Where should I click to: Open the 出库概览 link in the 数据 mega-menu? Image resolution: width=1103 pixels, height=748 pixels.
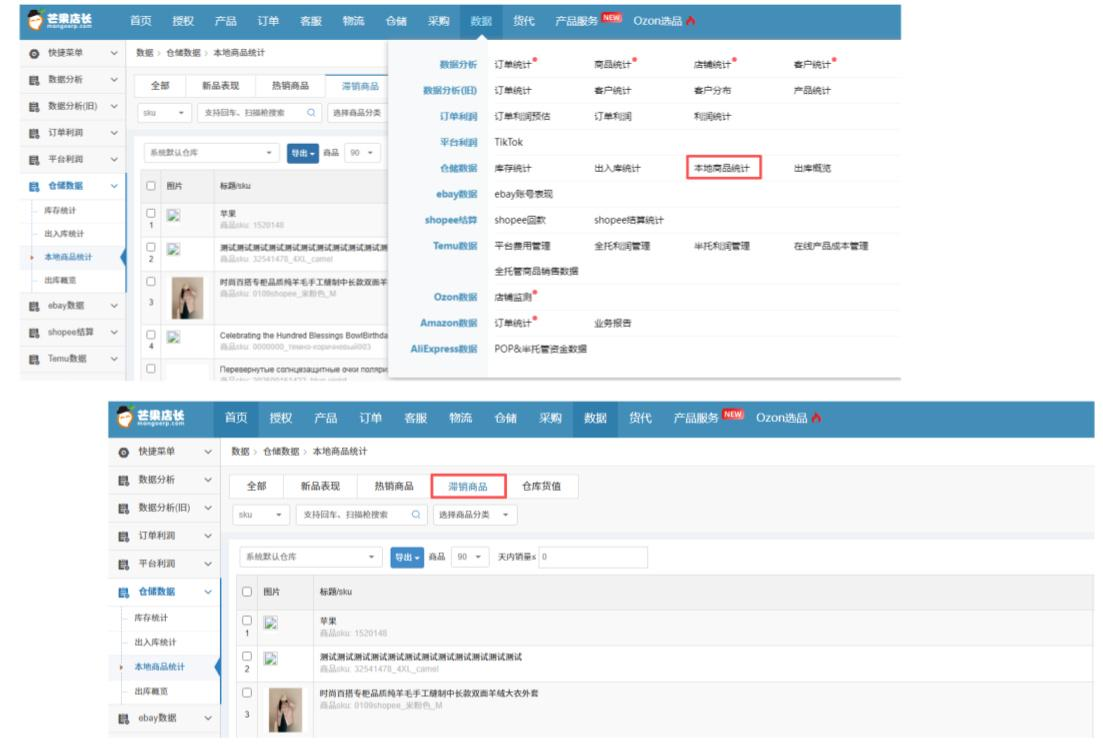click(x=812, y=168)
